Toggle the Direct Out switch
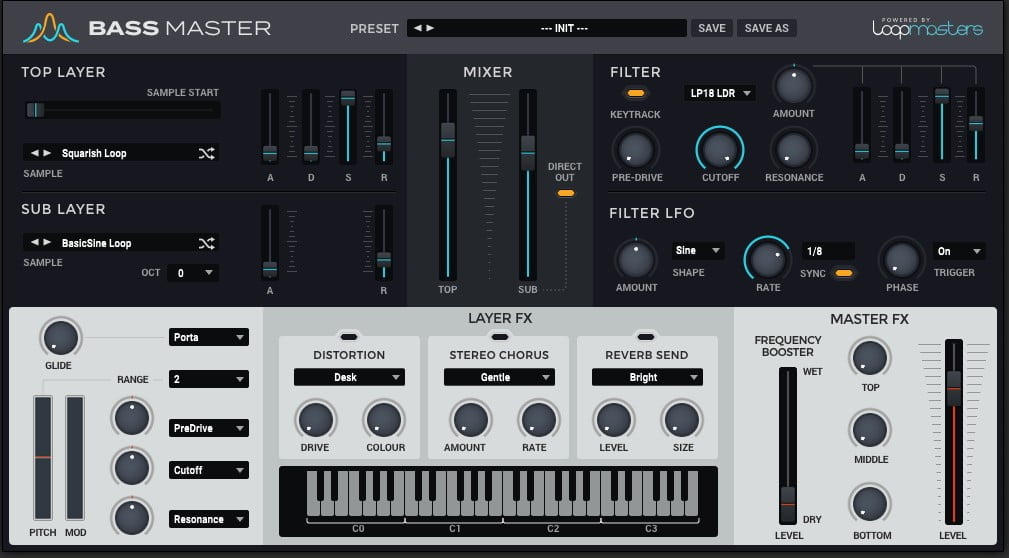The width and height of the screenshot is (1009, 558). pyautogui.click(x=565, y=192)
